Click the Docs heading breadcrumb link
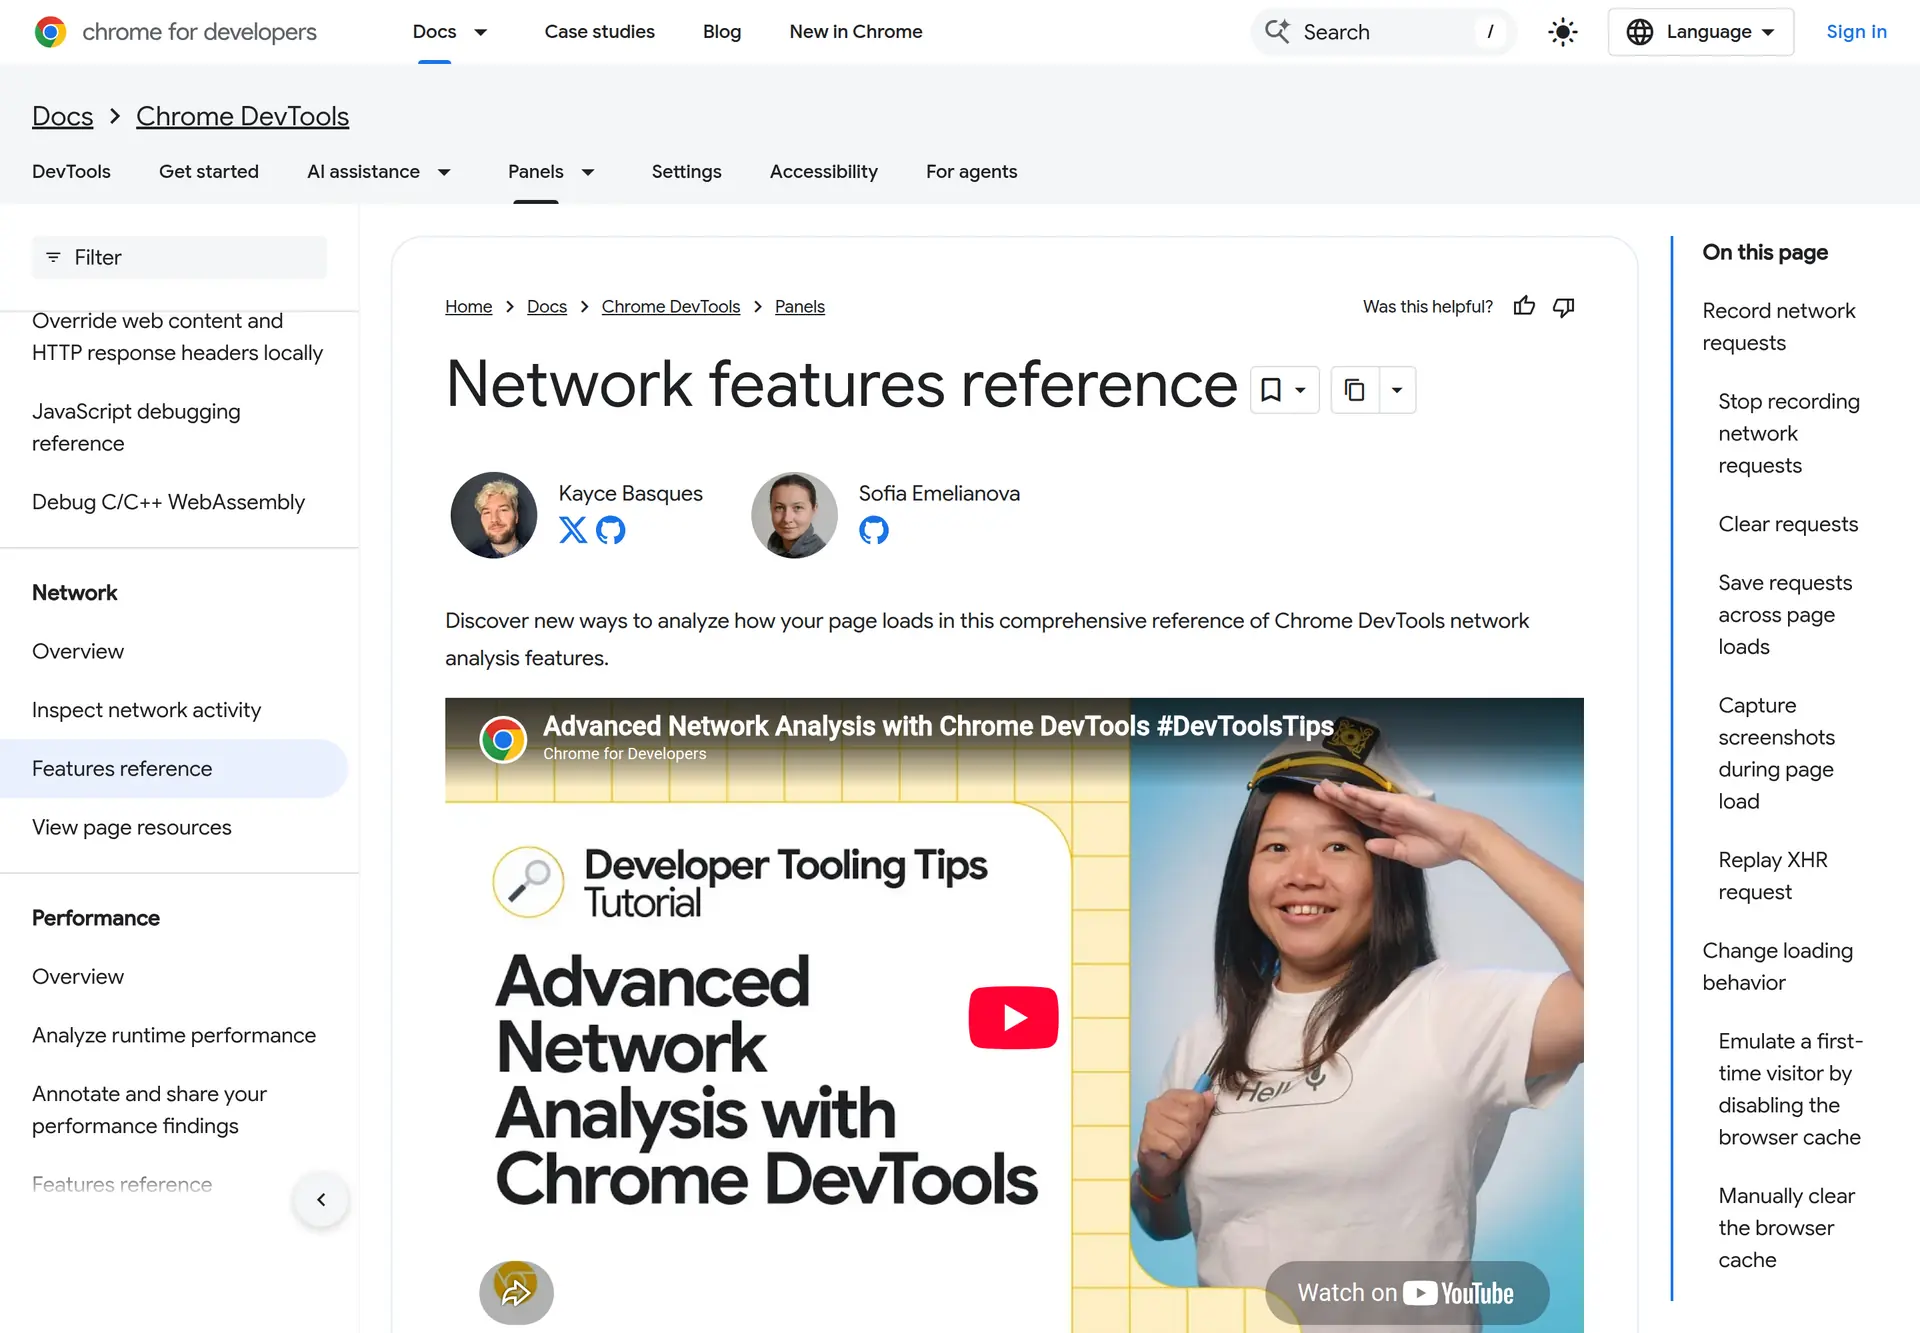This screenshot has width=1920, height=1333. click(62, 116)
